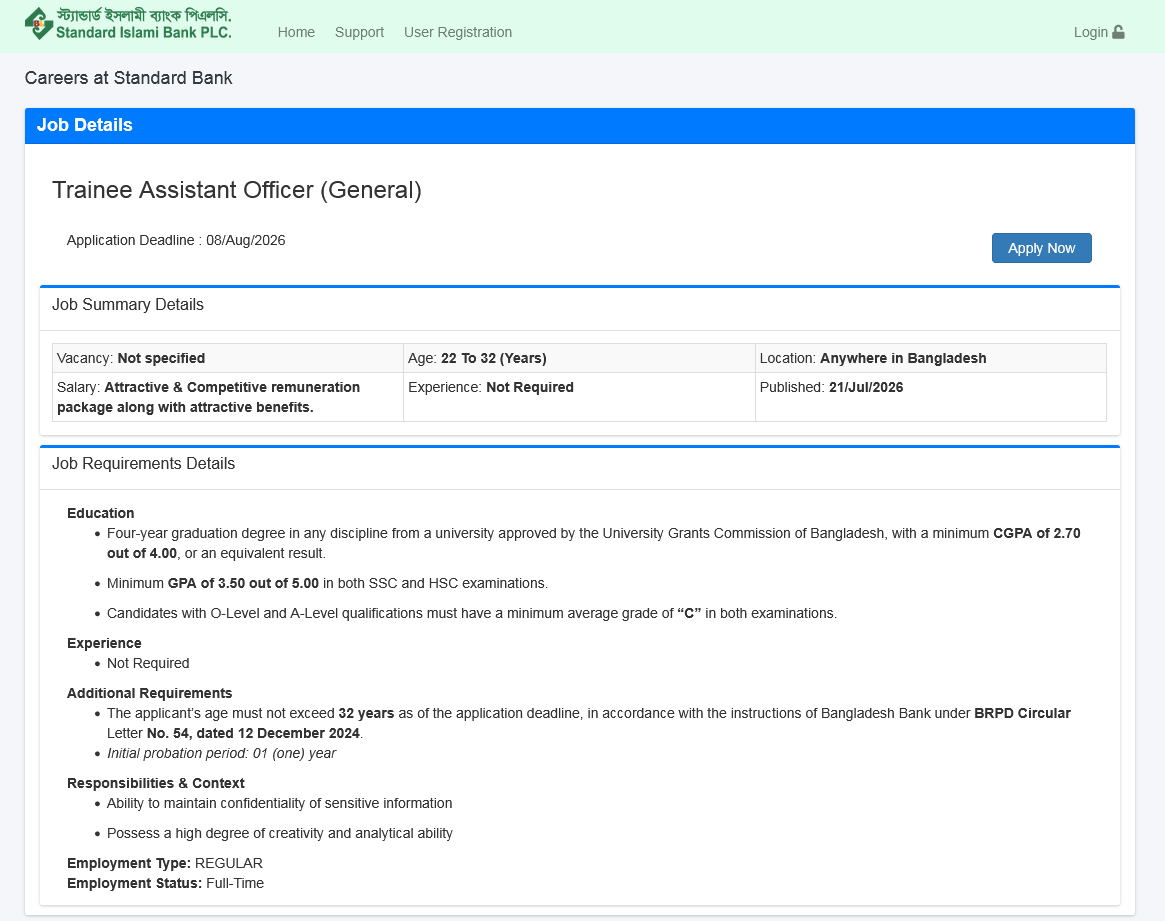The image size is (1165, 921).
Task: Click the GPA of 3.50 out of 5.00 bullet
Action: [327, 583]
